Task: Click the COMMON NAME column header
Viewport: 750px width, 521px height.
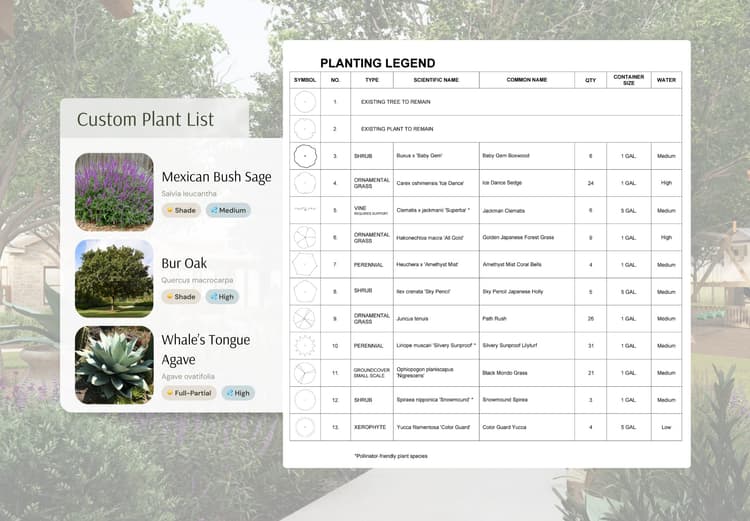Action: (527, 80)
